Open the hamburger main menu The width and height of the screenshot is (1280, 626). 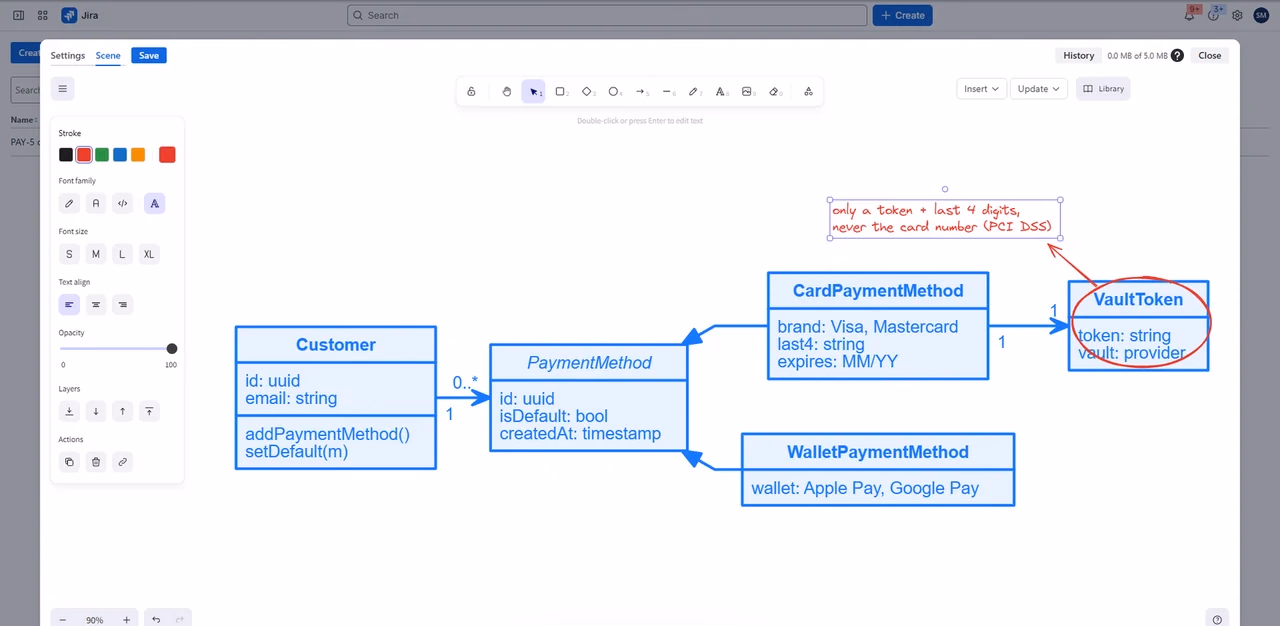(62, 89)
